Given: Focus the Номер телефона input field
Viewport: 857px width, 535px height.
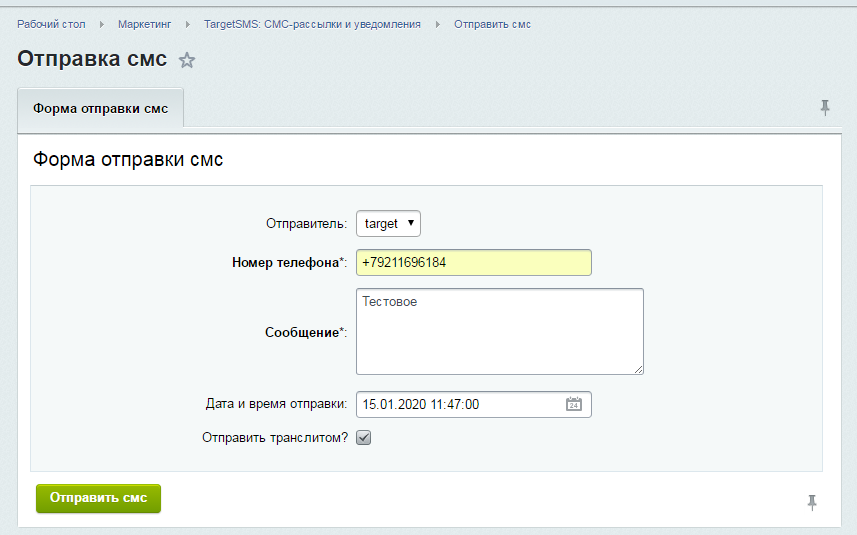Looking at the screenshot, I should coord(474,262).
